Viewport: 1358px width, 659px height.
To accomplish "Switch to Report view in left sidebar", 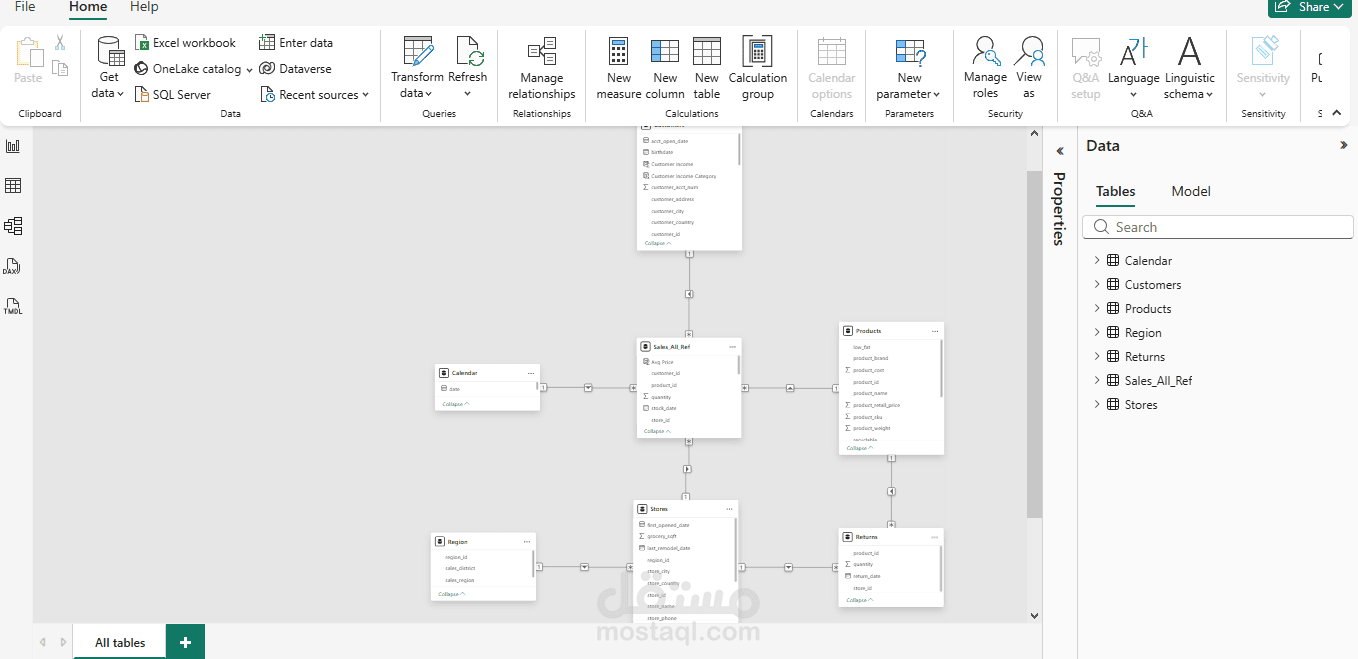I will [13, 146].
